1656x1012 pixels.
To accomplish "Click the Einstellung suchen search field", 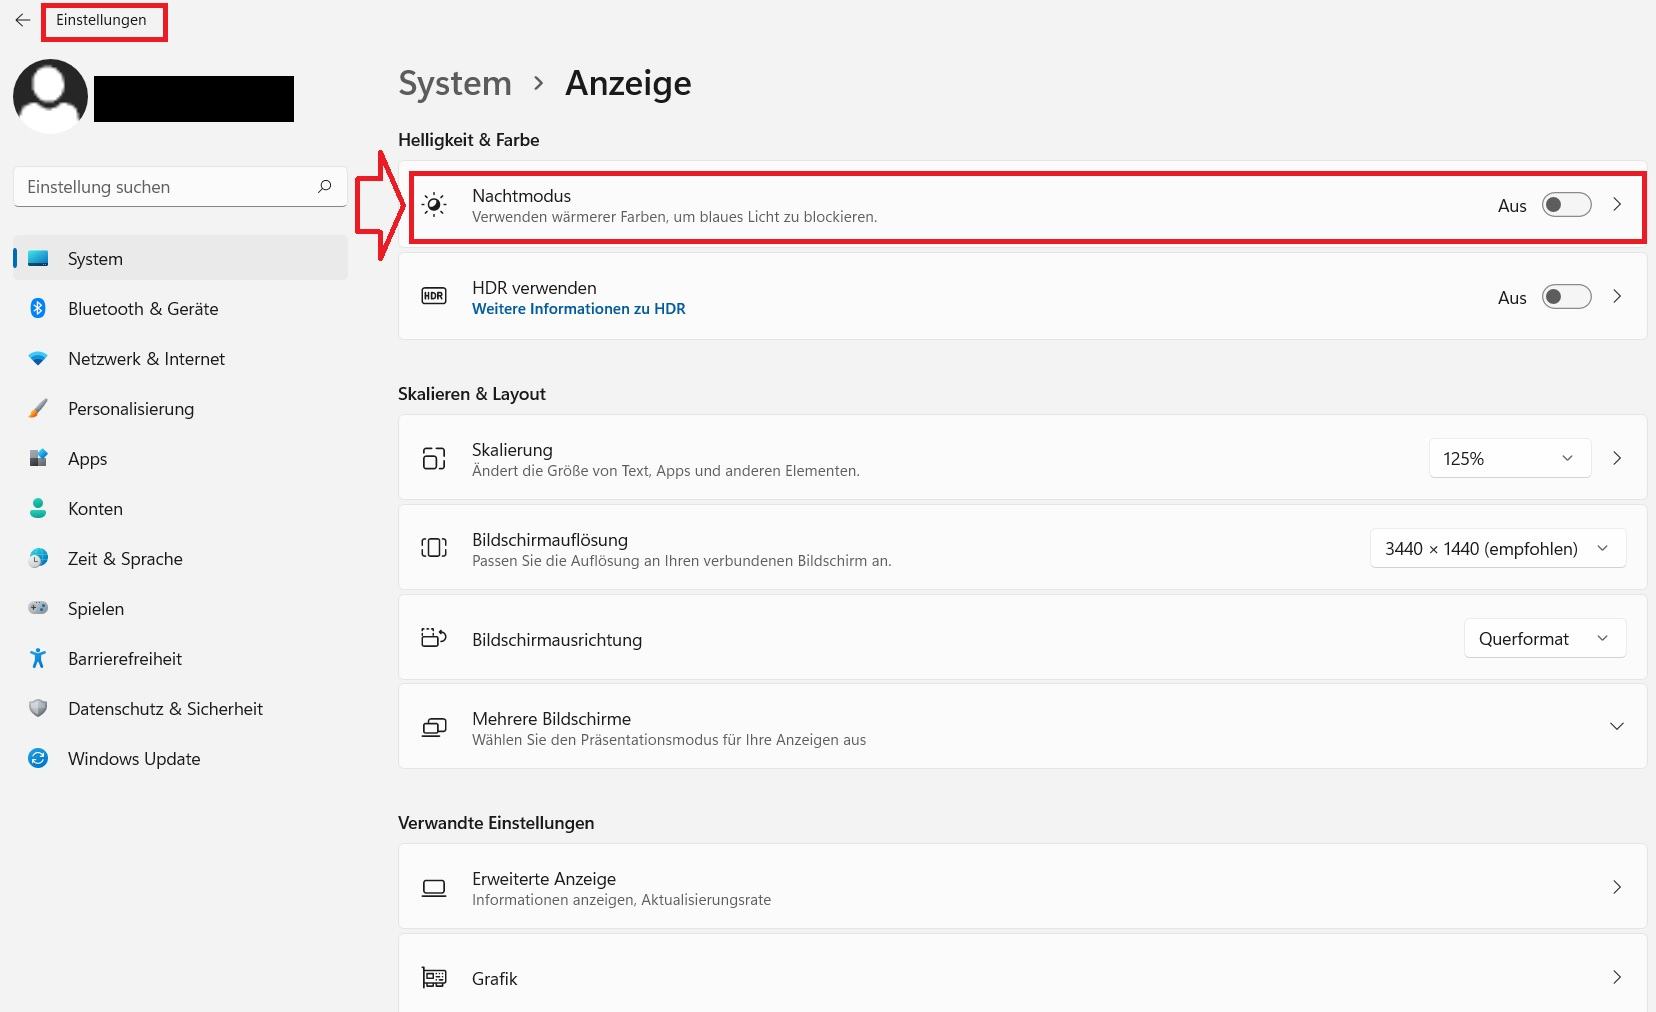I will pyautogui.click(x=165, y=187).
